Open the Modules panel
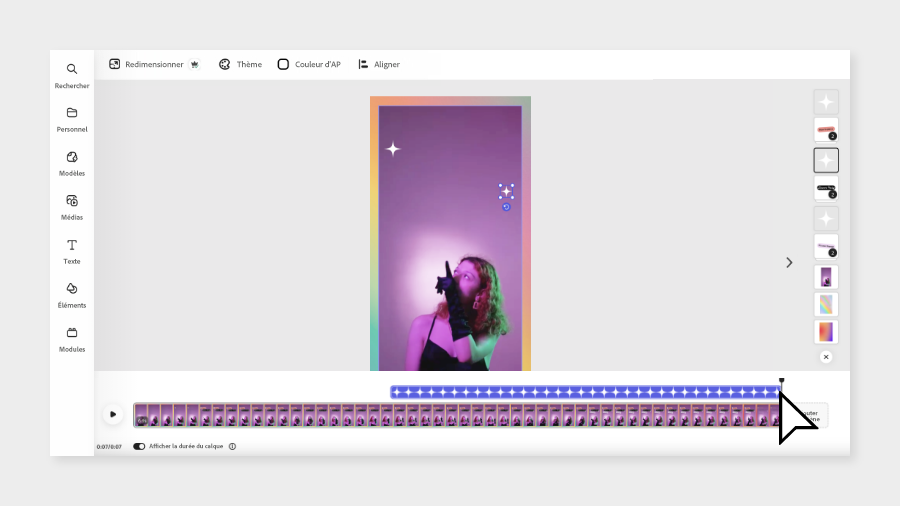Viewport: 900px width, 506px height. [x=72, y=340]
